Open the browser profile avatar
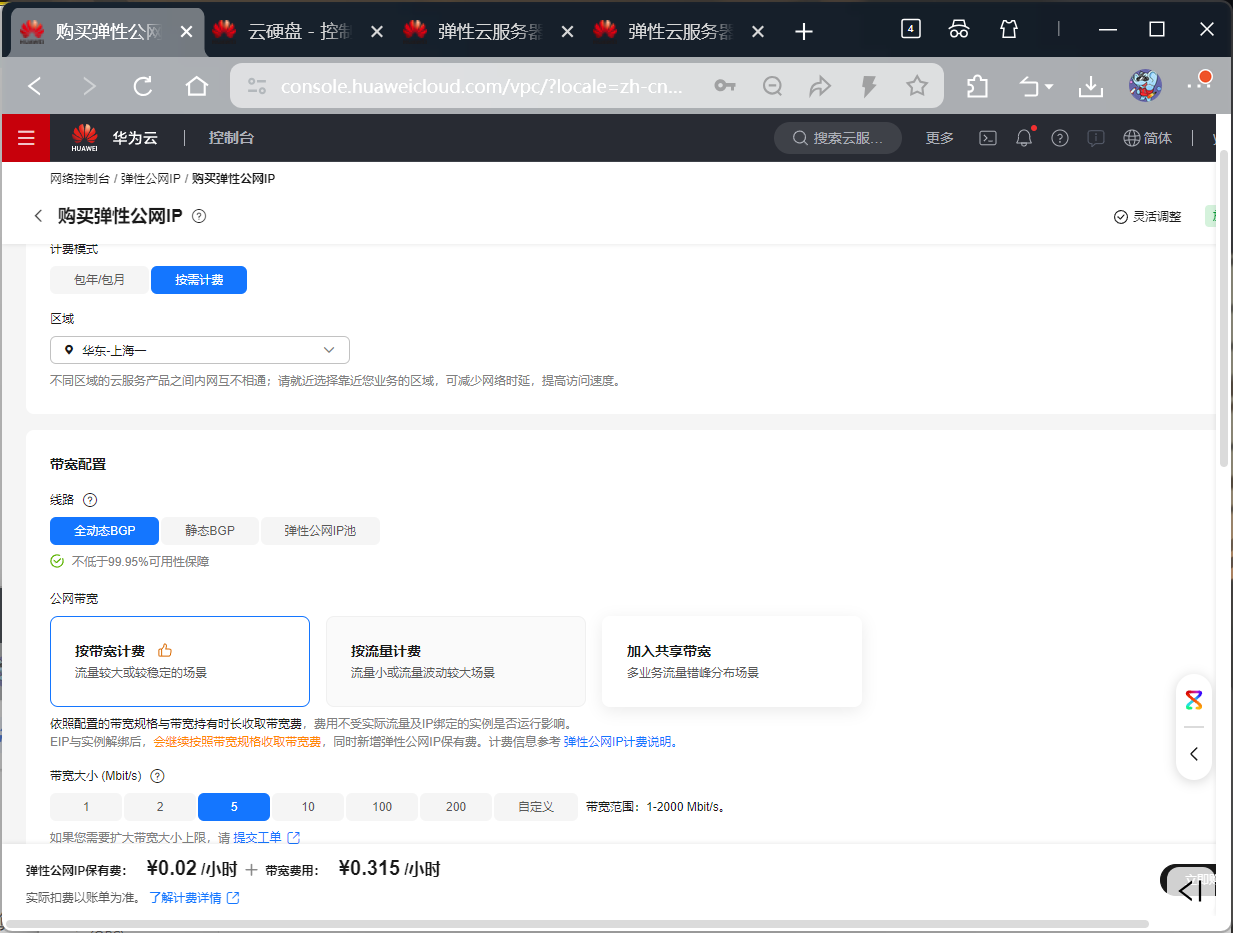 coord(1145,86)
